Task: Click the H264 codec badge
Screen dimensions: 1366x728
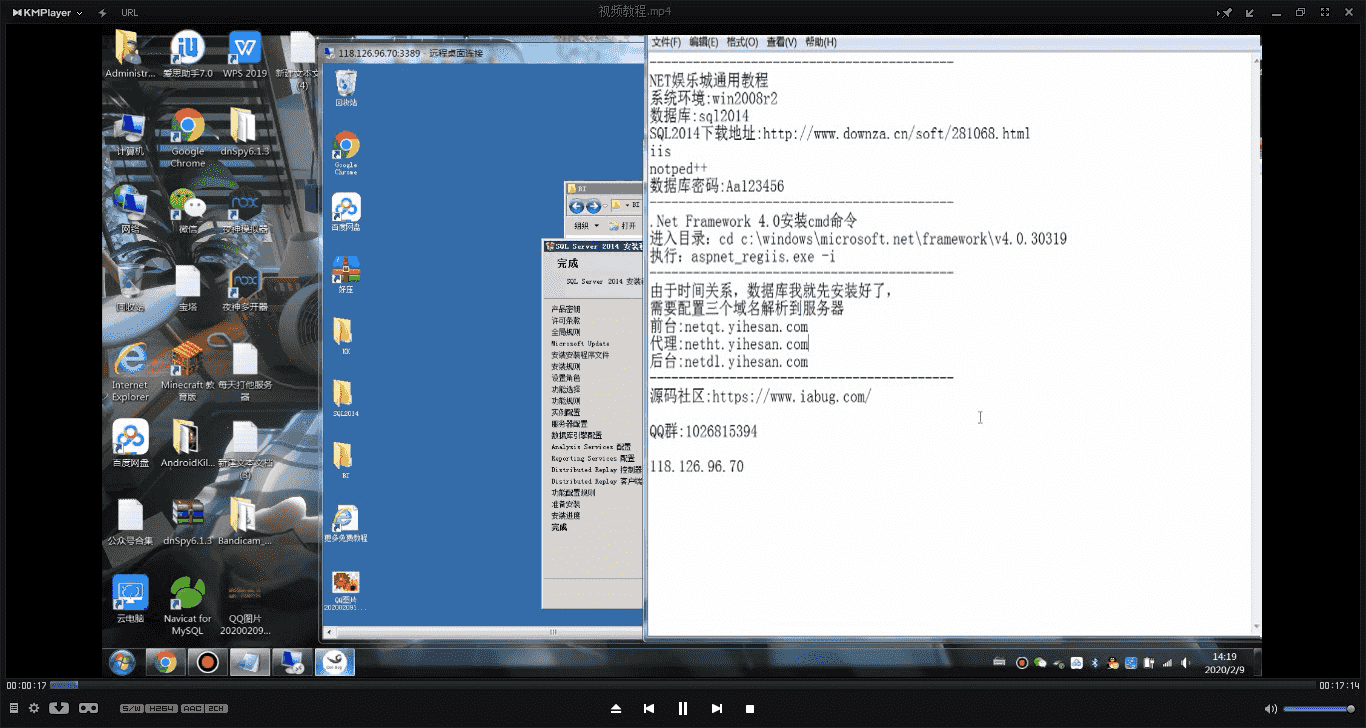Action: tap(162, 708)
